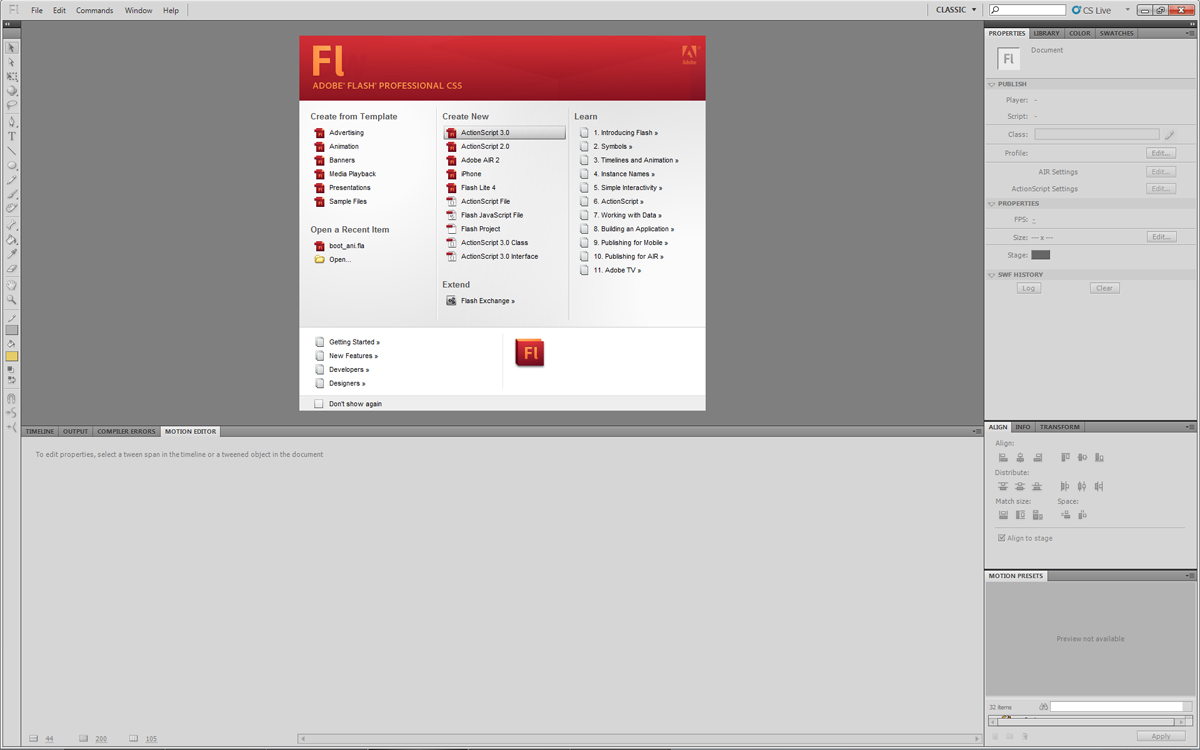This screenshot has height=750, width=1200.
Task: Select the Brush tool
Action: click(x=12, y=195)
